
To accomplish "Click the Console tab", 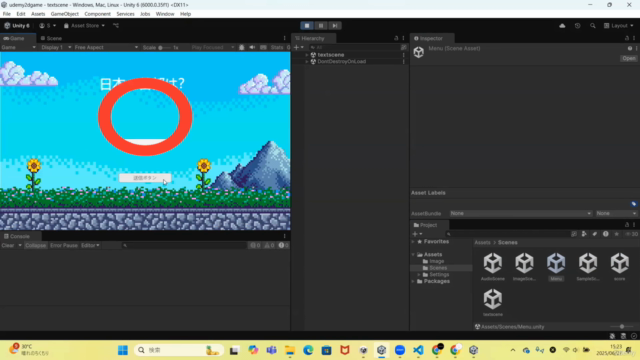I will point(17,236).
